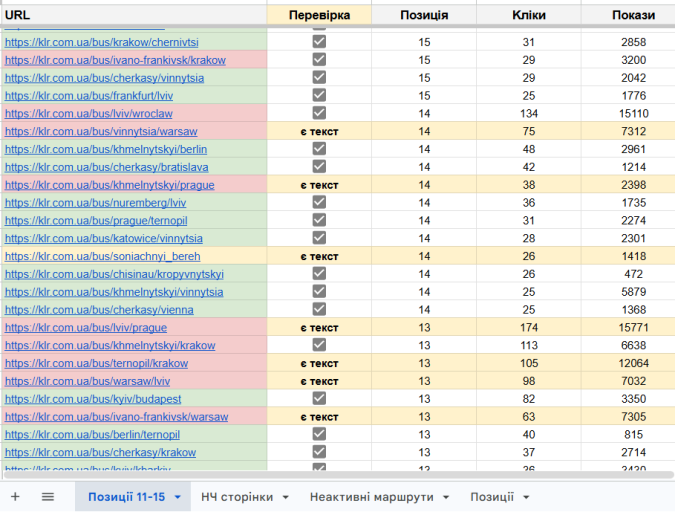The height and width of the screenshot is (512, 675).
Task: Toggle checkbox for cherkasy/bratislava row
Action: [x=319, y=166]
